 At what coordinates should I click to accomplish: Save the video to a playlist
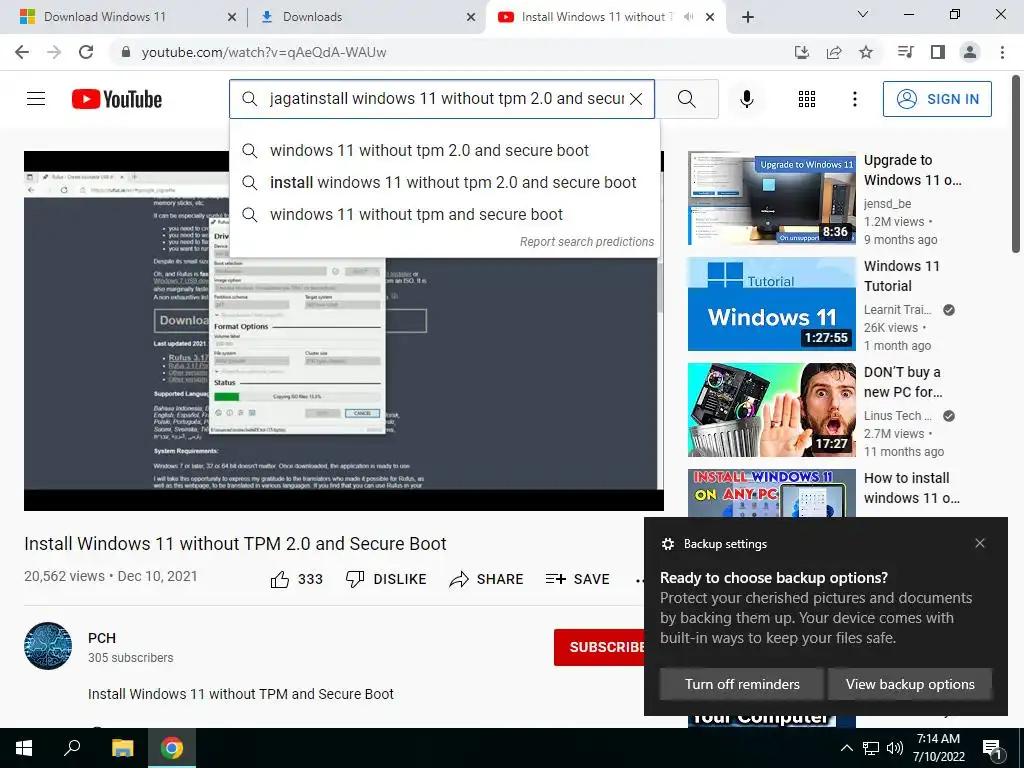(577, 579)
